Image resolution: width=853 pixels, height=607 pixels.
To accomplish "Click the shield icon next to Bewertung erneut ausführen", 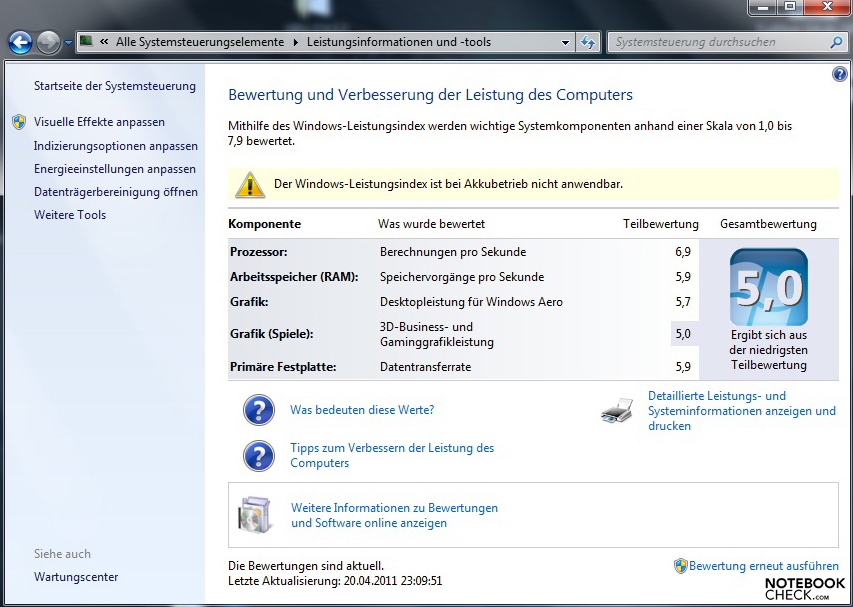I will point(680,566).
